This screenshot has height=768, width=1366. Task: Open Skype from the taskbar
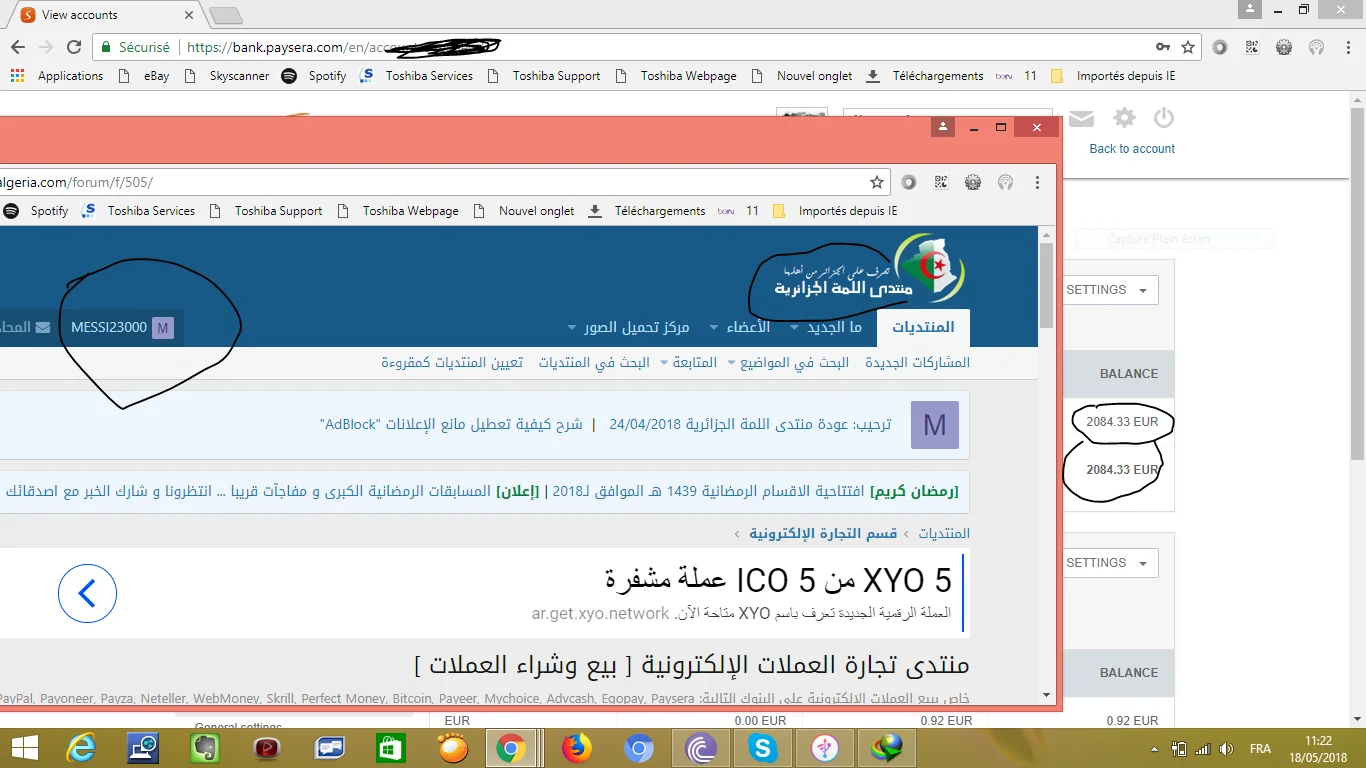pyautogui.click(x=762, y=748)
